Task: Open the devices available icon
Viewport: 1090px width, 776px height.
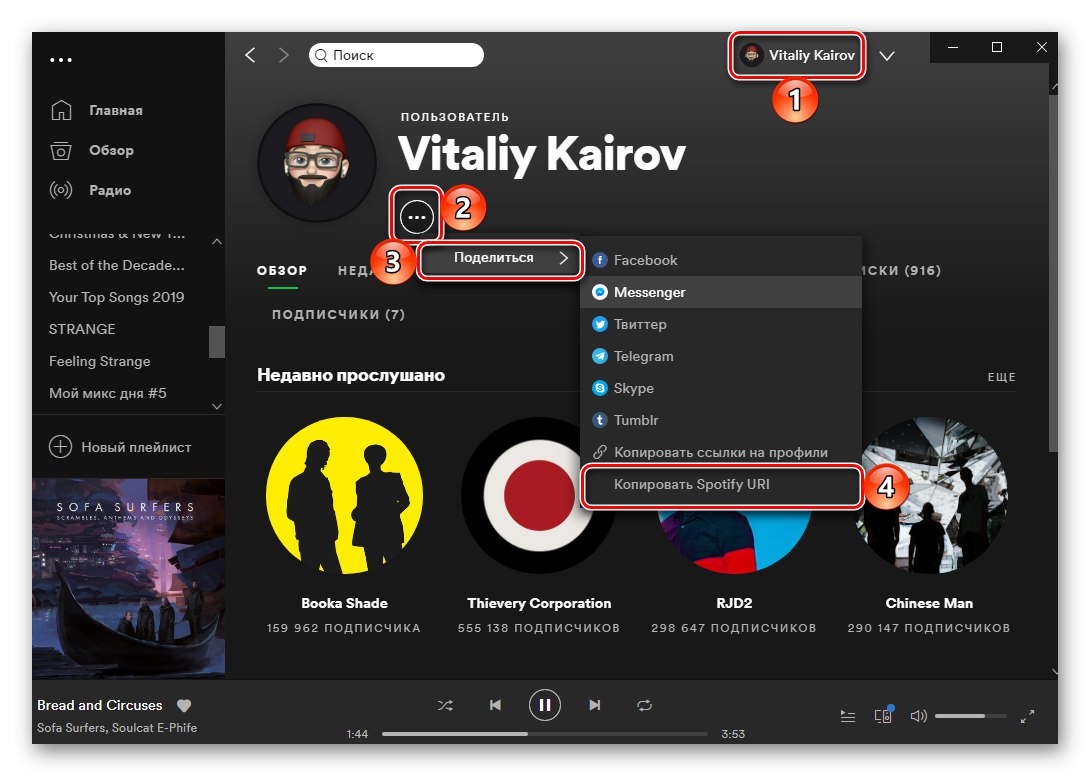Action: [883, 715]
